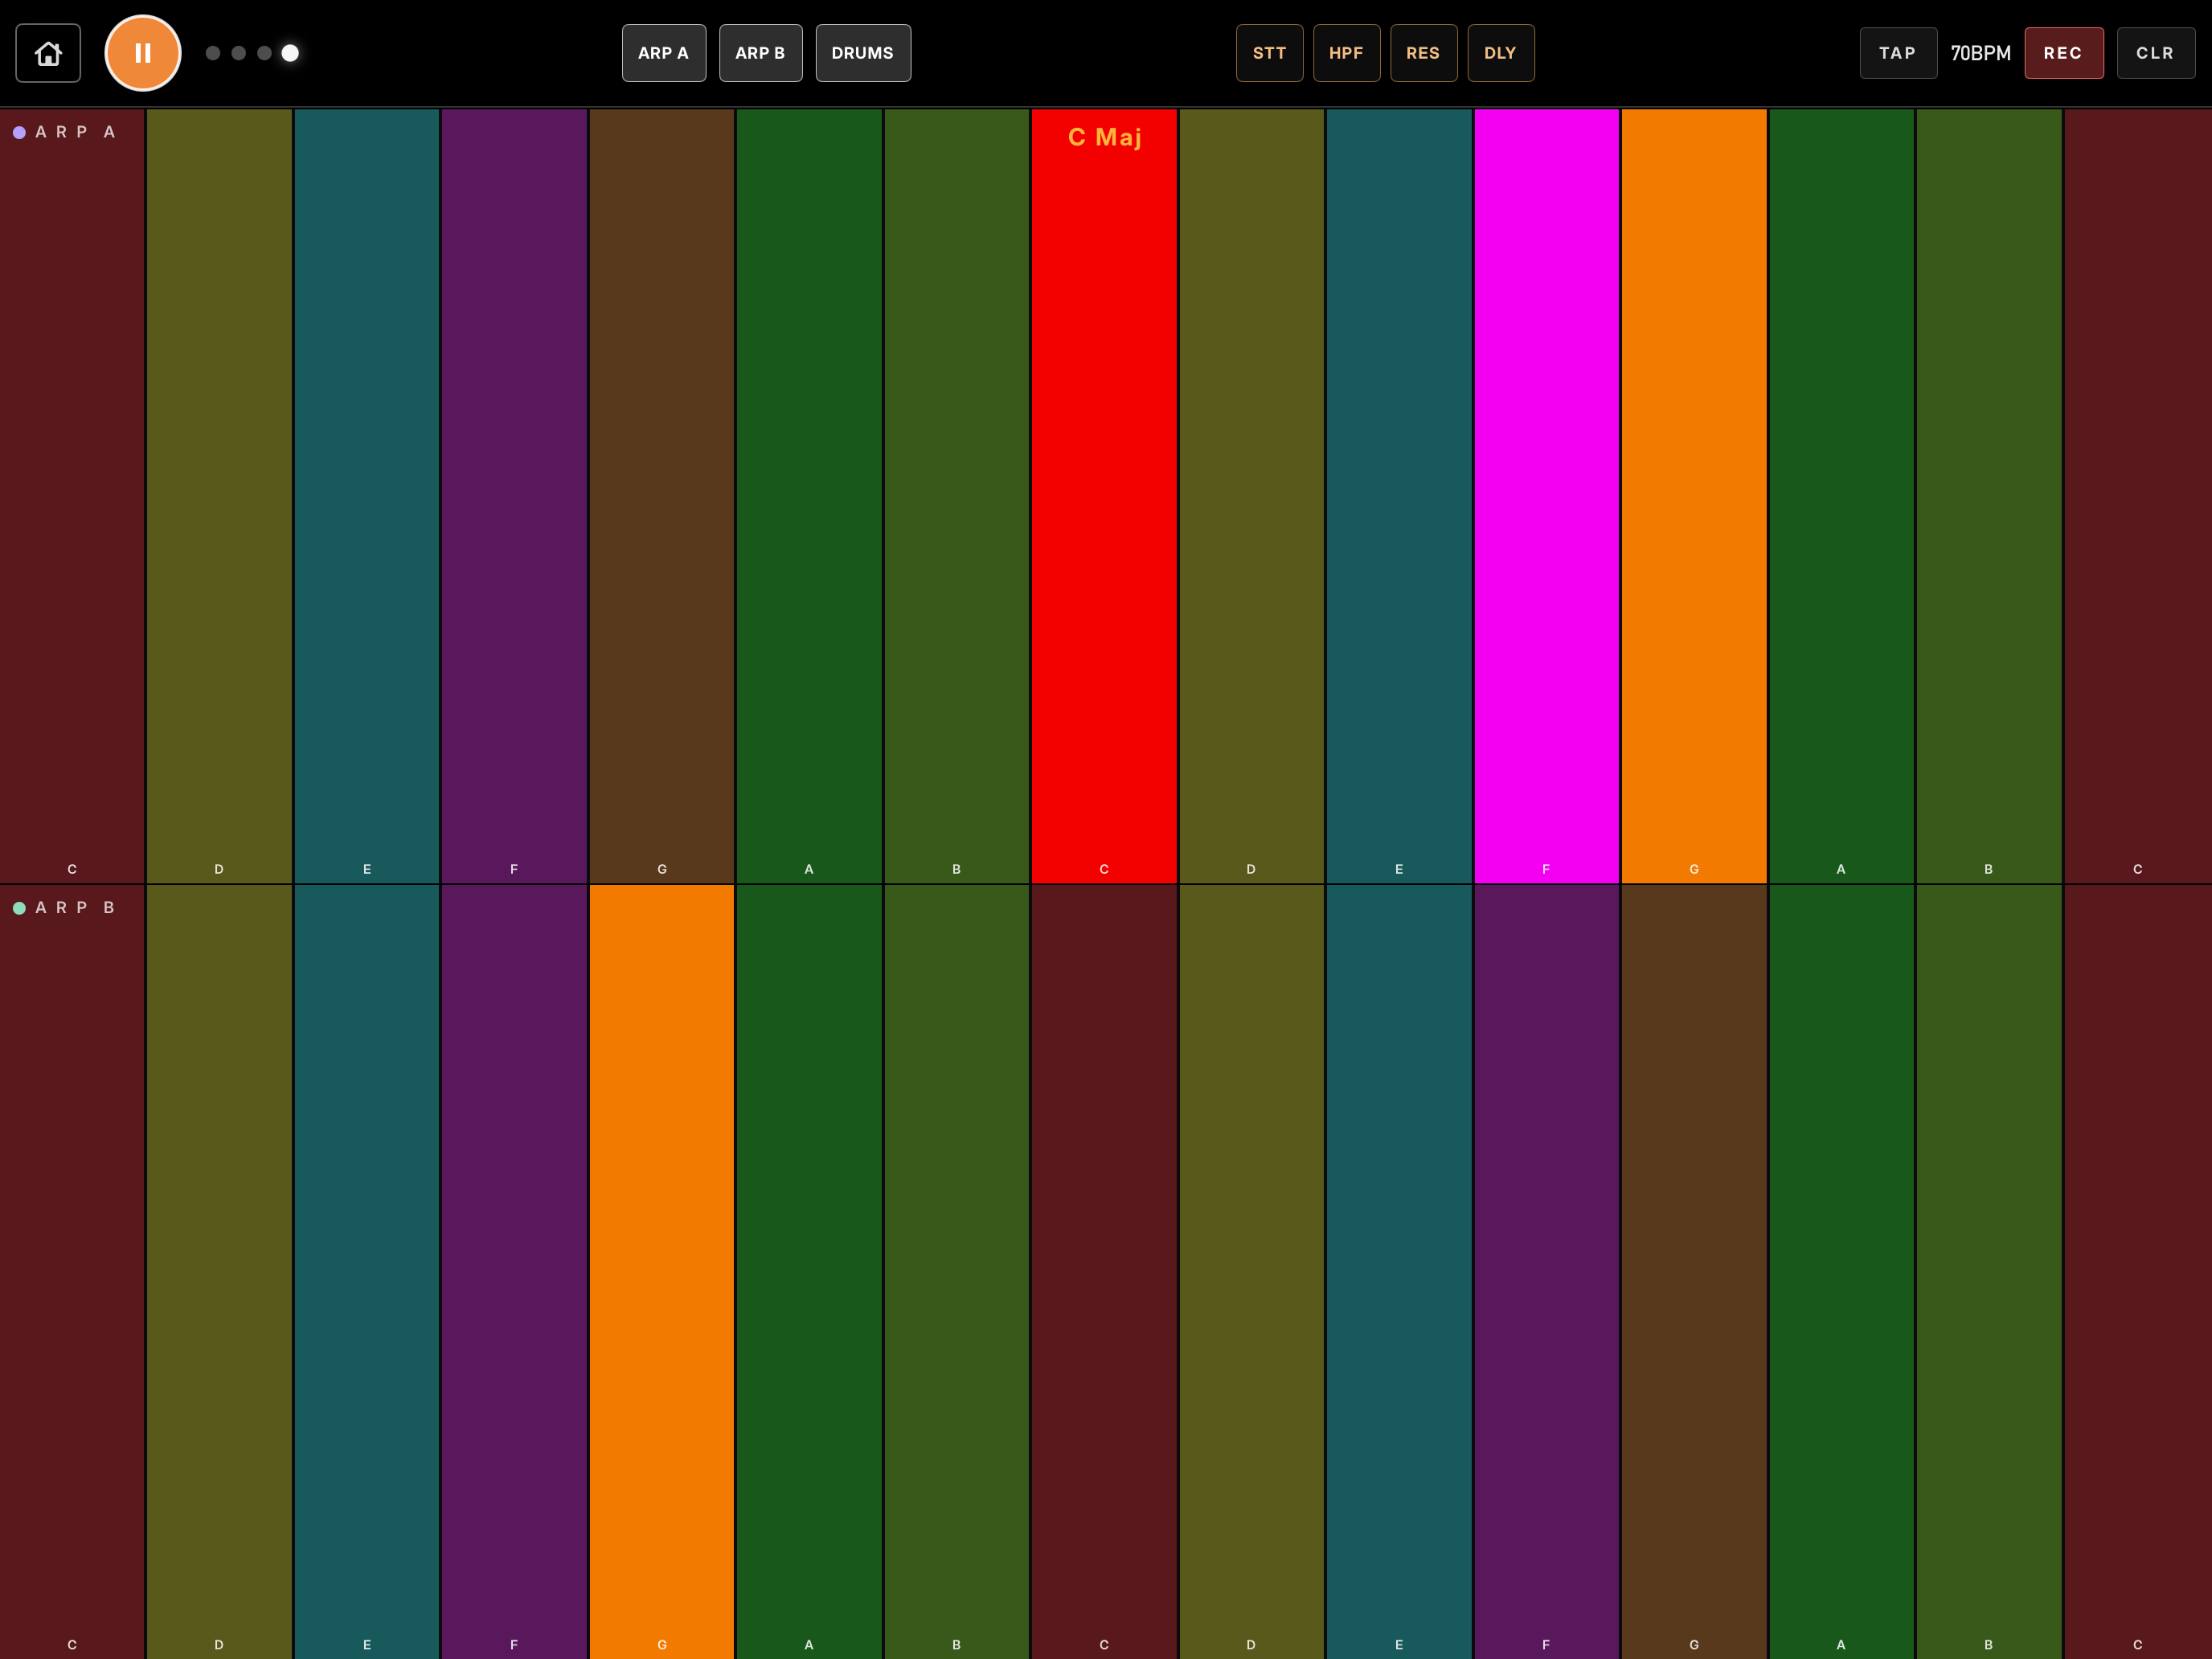The width and height of the screenshot is (2212, 1659).
Task: Tap the red C Maj pad in ARP A
Action: [x=1104, y=496]
